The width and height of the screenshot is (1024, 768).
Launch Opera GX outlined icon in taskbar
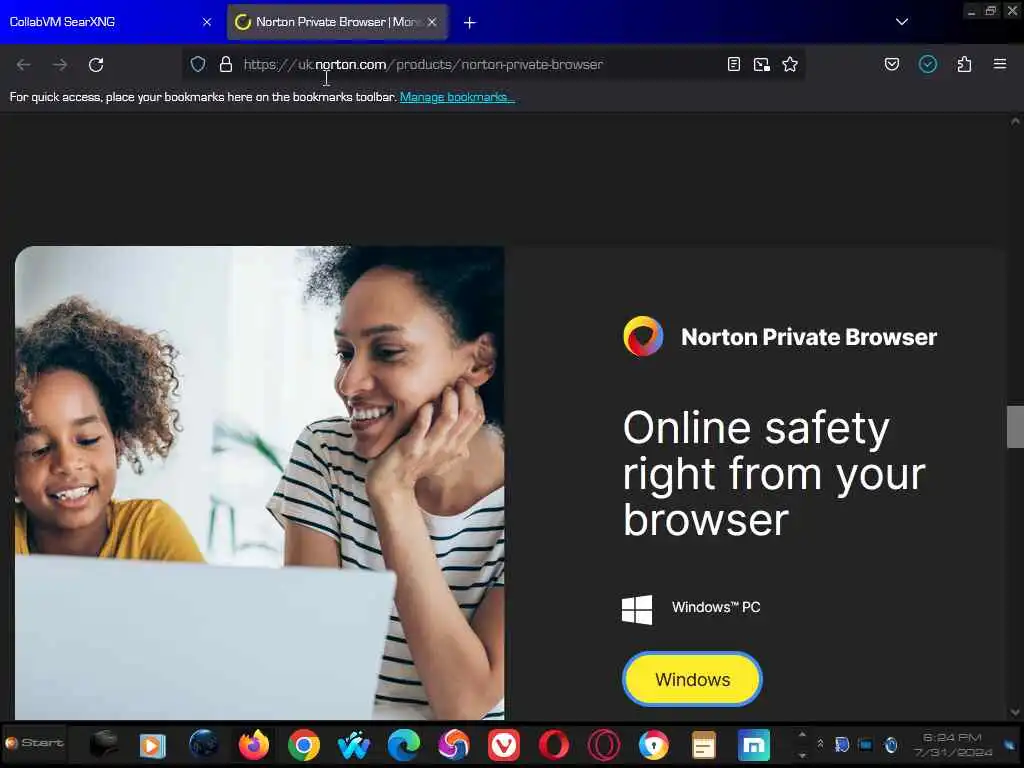tap(604, 745)
